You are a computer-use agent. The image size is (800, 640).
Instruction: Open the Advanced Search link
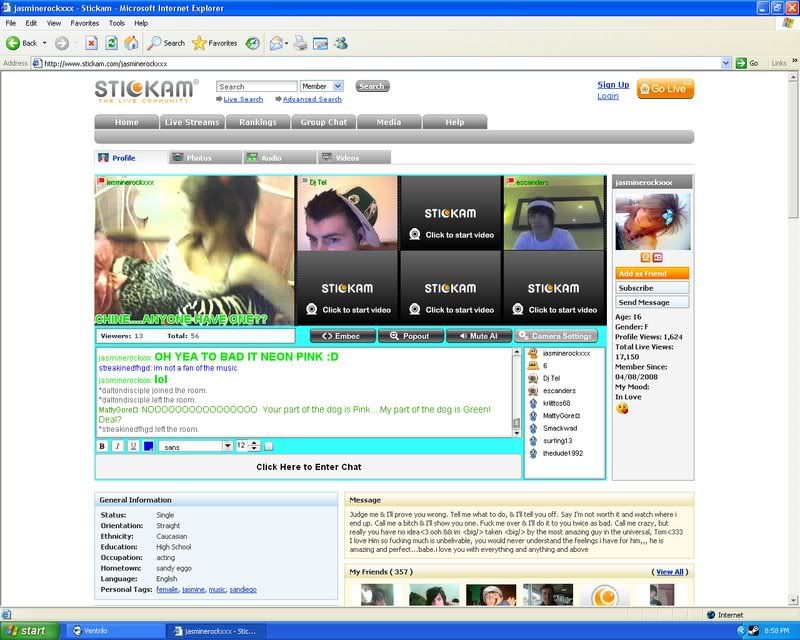pyautogui.click(x=312, y=99)
